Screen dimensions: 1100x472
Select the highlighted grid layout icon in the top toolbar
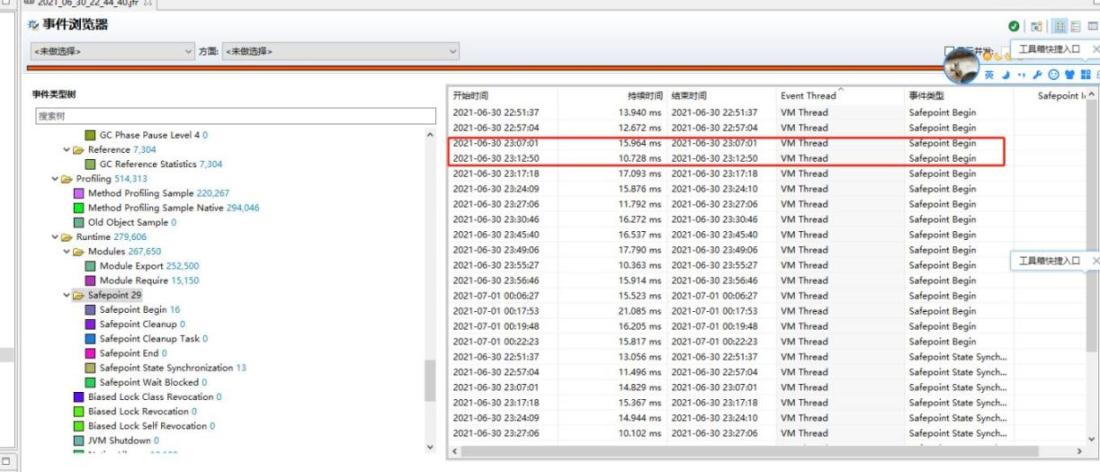click(x=1059, y=26)
